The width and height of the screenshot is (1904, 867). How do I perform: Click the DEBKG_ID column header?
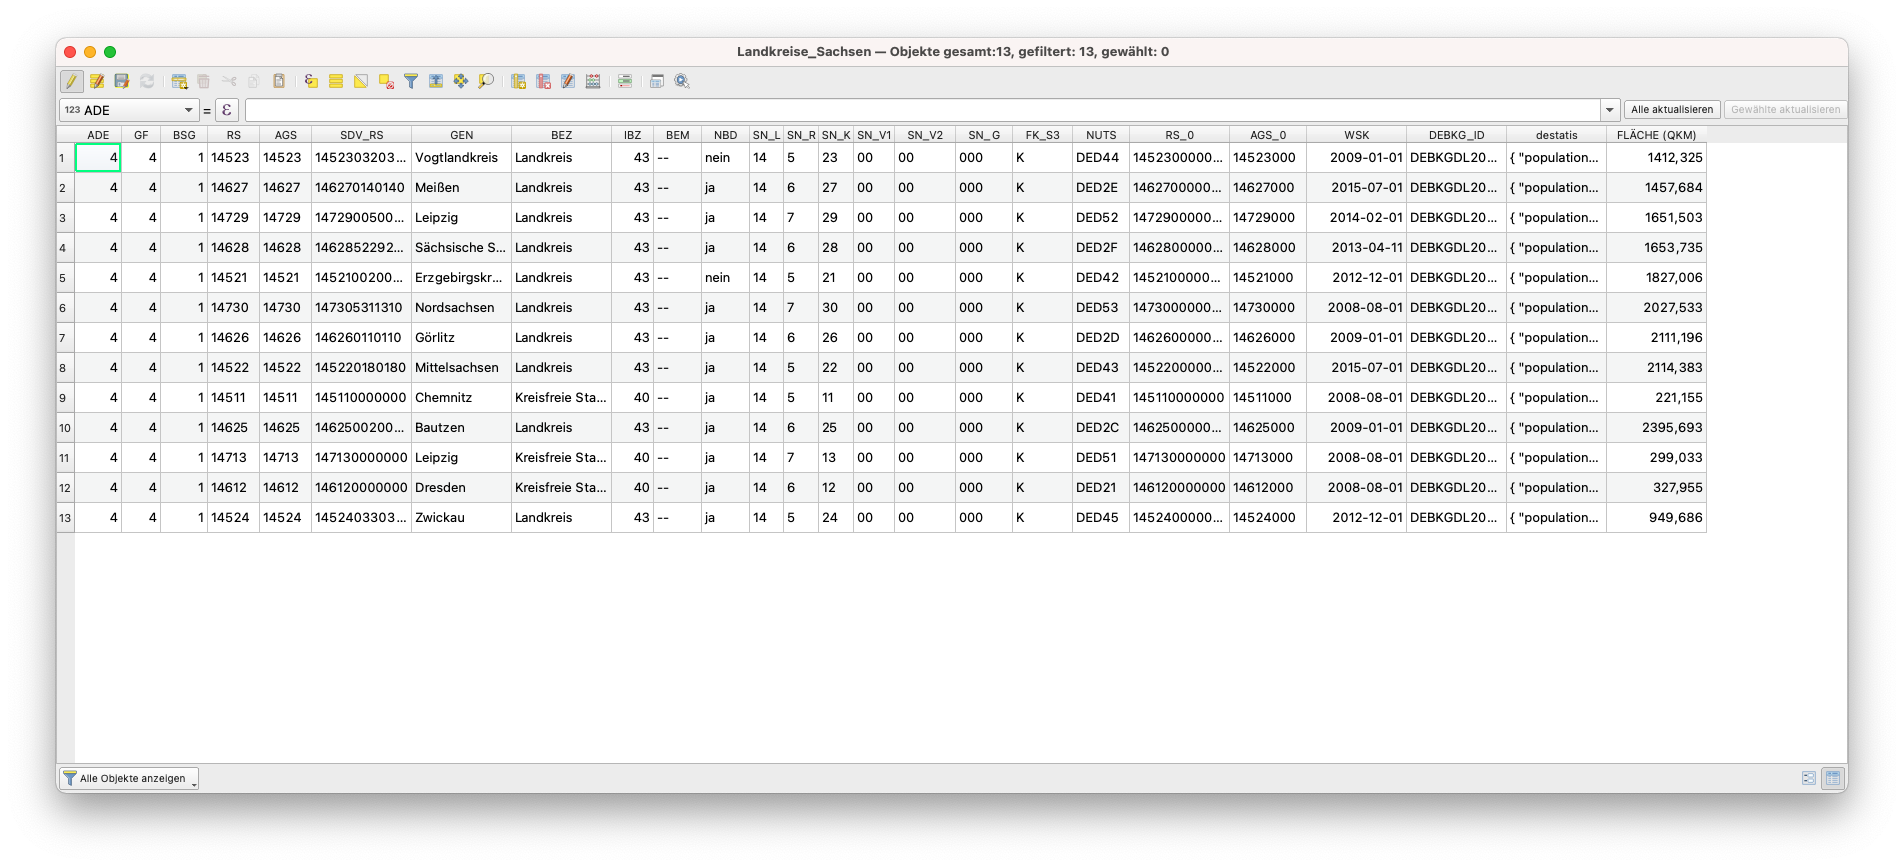click(1456, 135)
